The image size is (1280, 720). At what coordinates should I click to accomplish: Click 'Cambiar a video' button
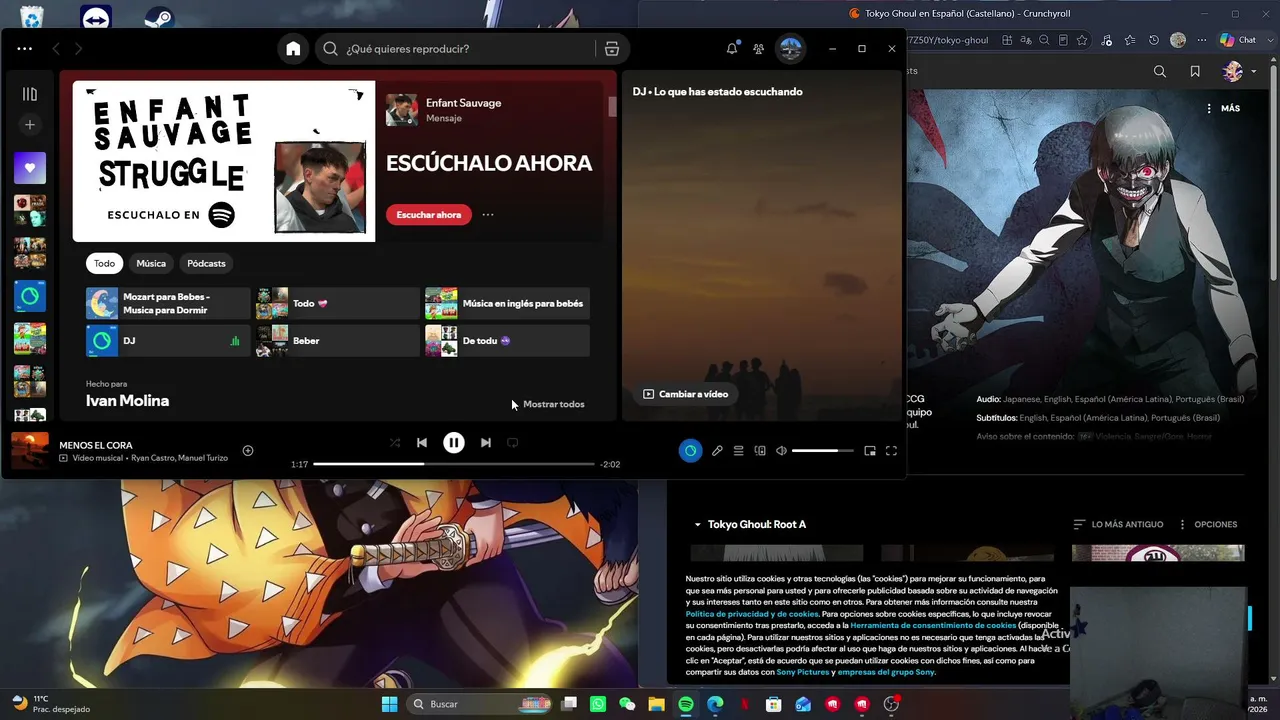686,394
